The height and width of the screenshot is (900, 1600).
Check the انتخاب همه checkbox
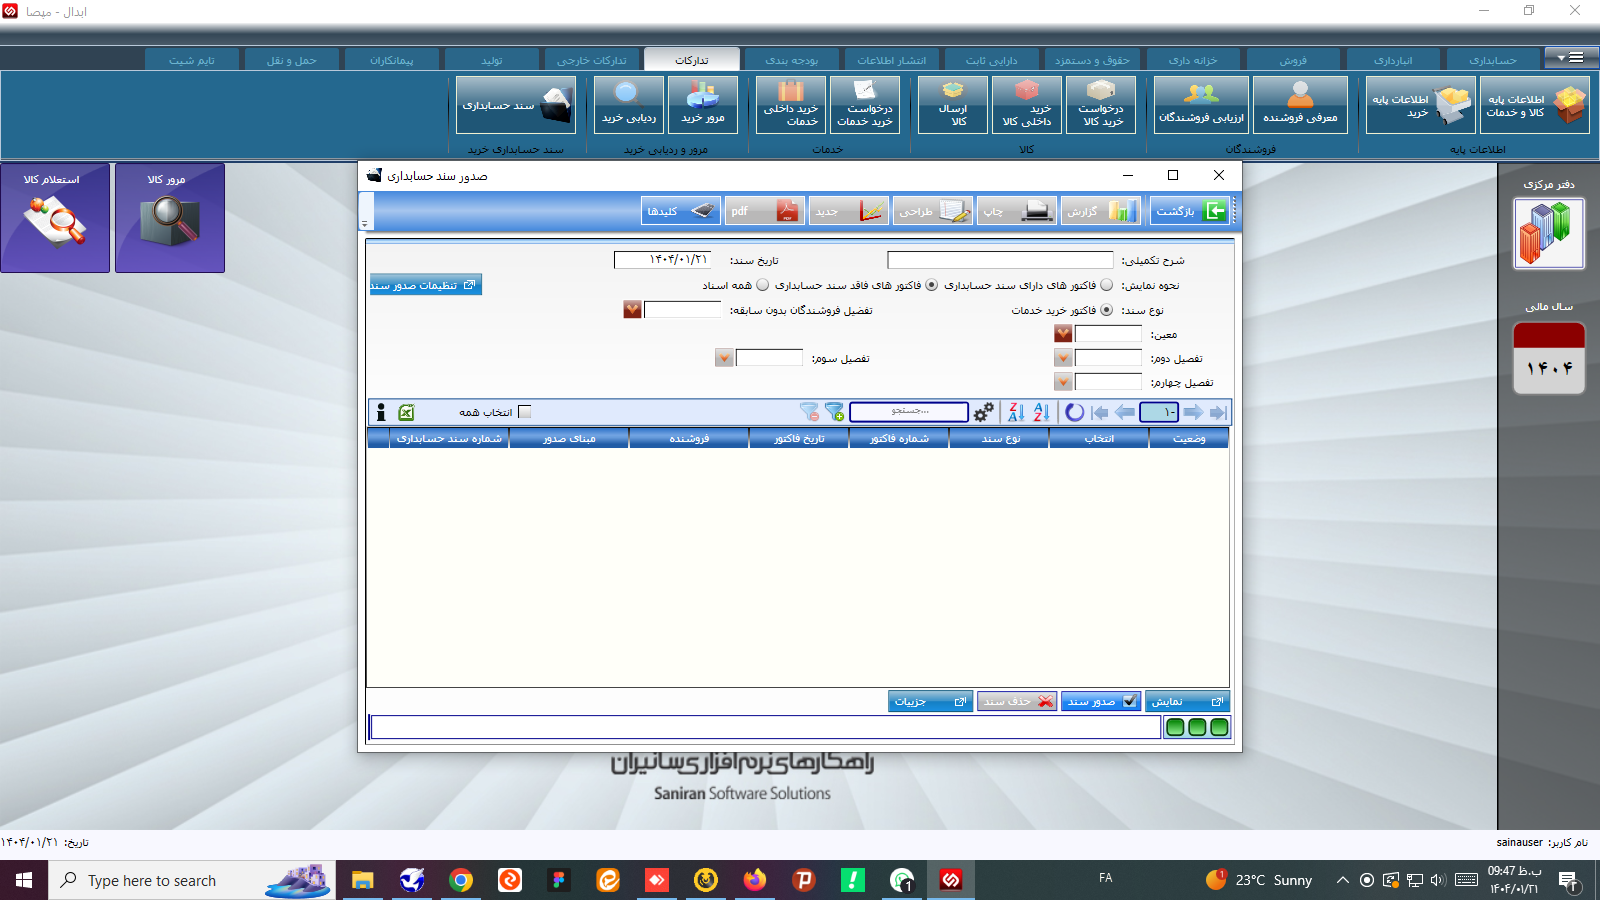coord(524,411)
